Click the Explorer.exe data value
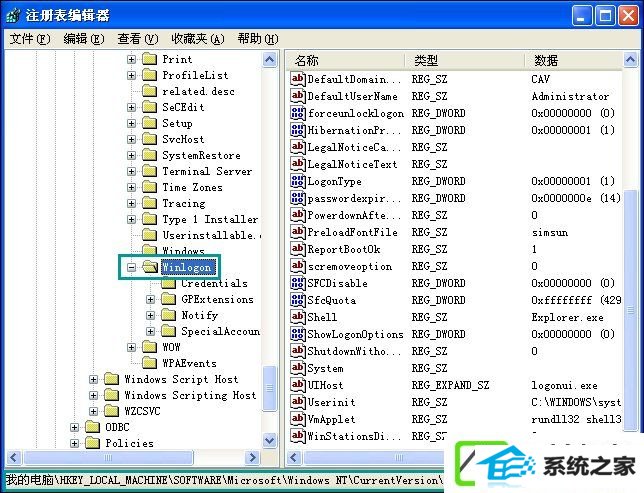This screenshot has width=644, height=493. 567,317
